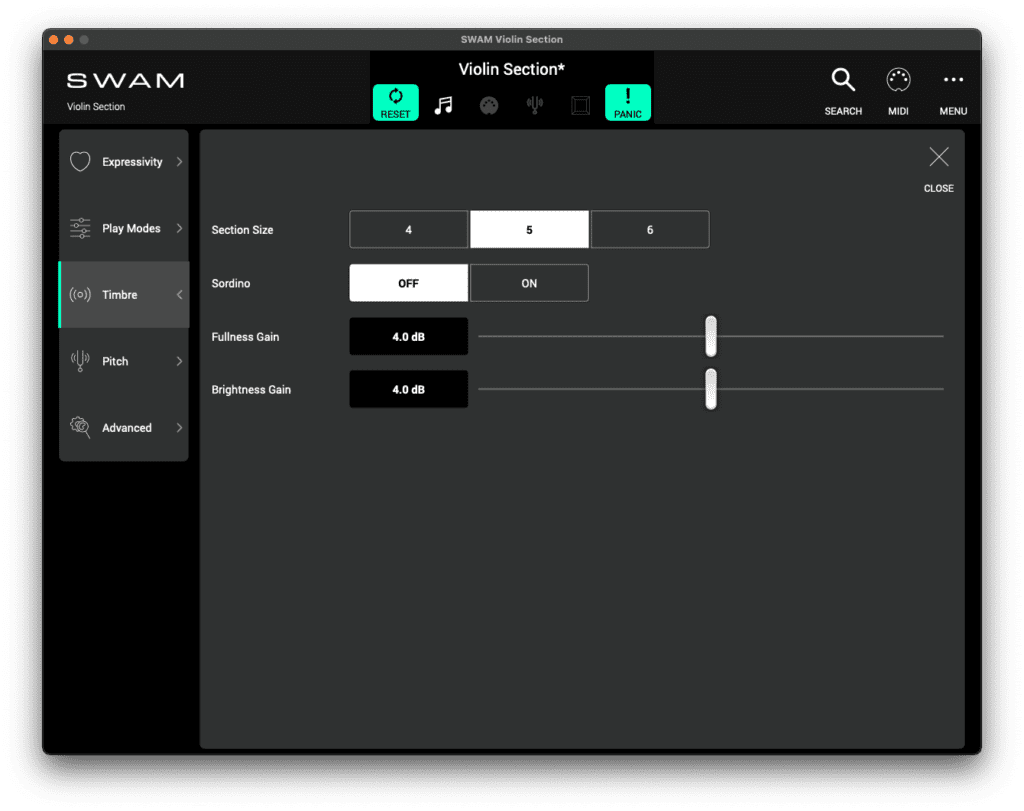Screen dimensions: 1024x811
Task: Click the frame icon next to Panic
Action: (580, 103)
